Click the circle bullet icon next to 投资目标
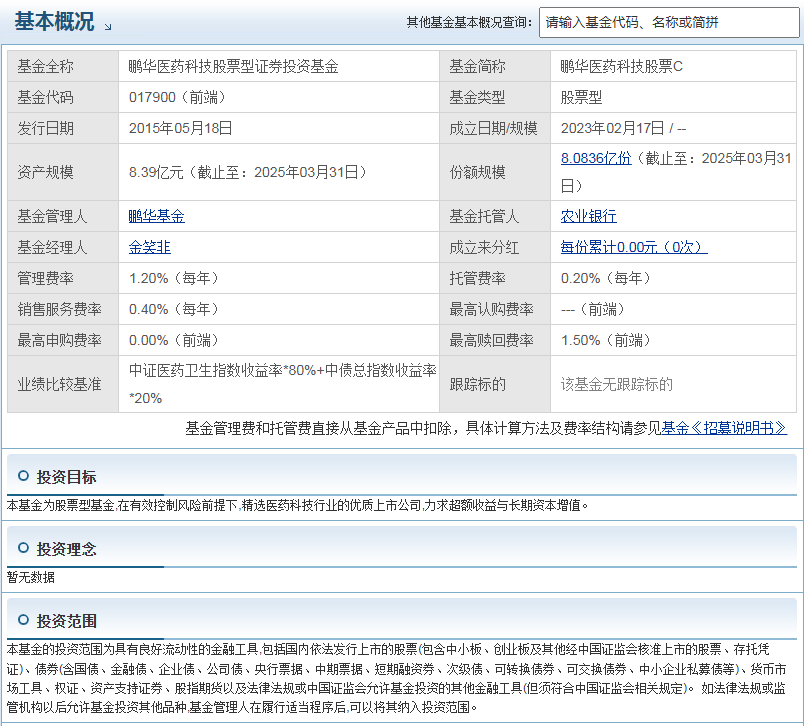This screenshot has width=804, height=726. (23, 476)
